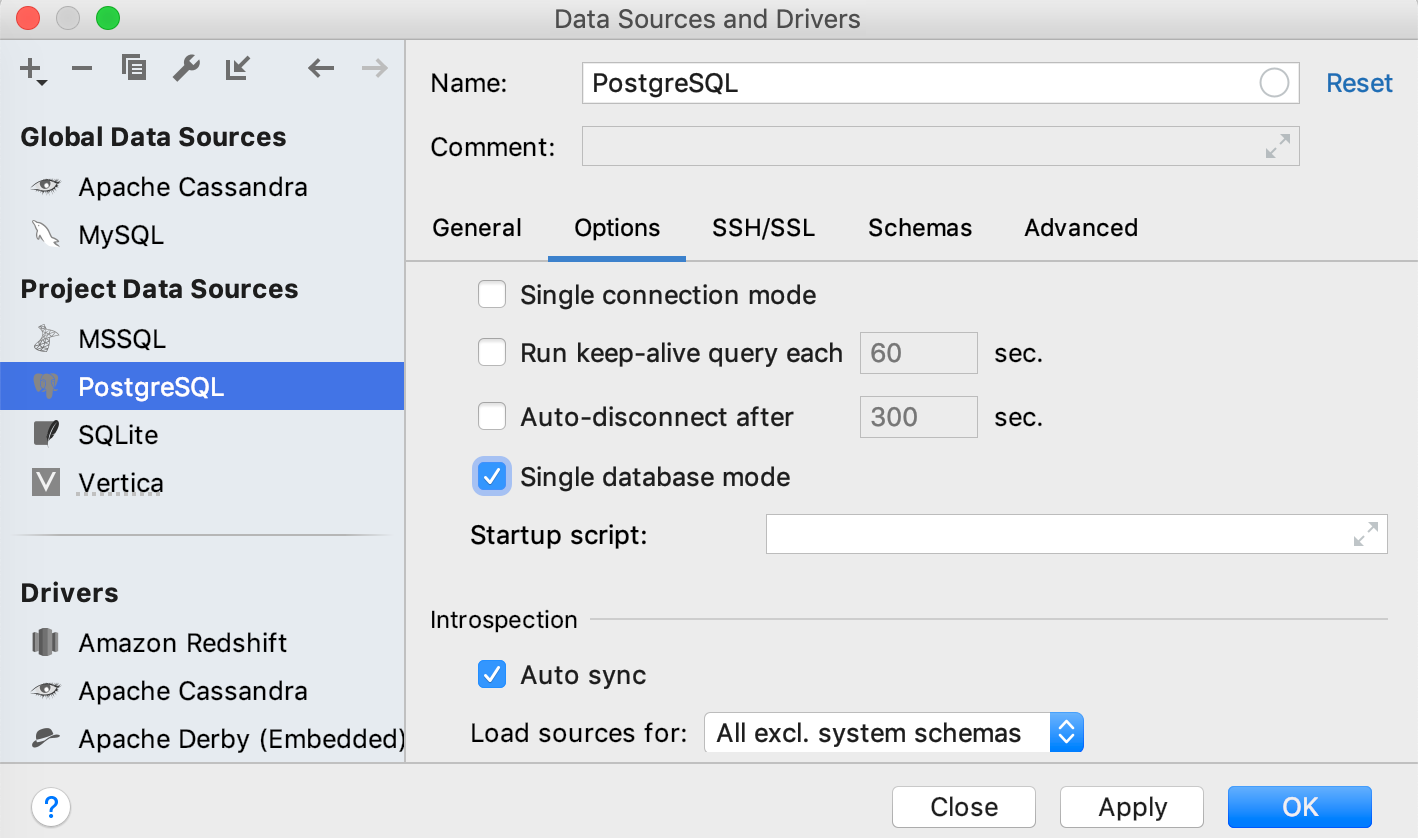Click the Apply button
This screenshot has height=838, width=1418.
tap(1132, 807)
